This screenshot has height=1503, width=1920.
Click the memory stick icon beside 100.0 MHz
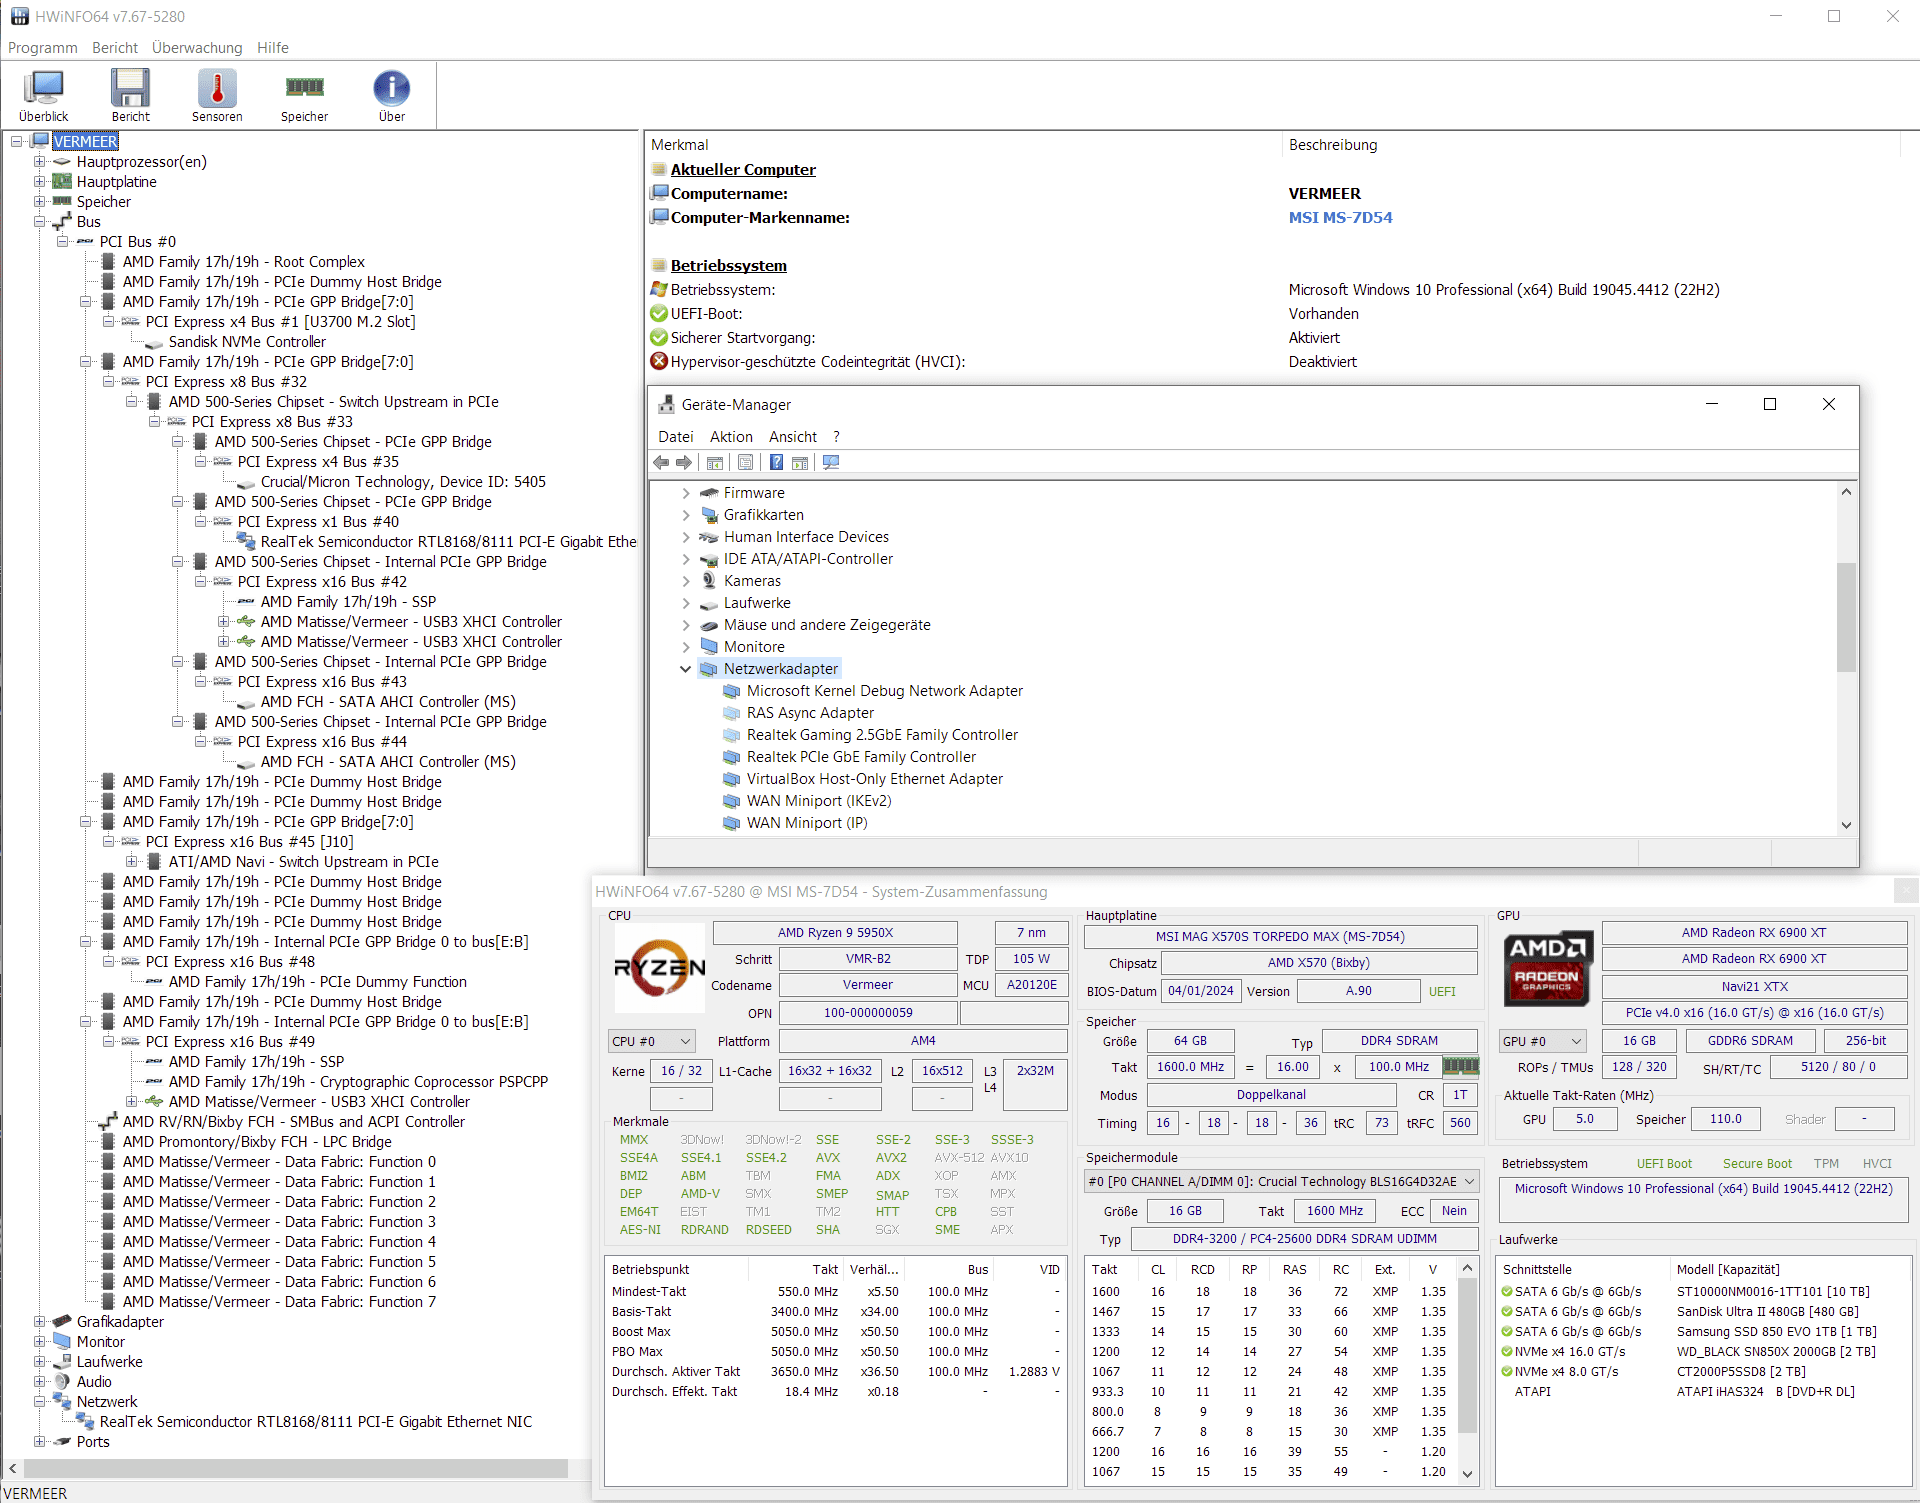(x=1460, y=1066)
